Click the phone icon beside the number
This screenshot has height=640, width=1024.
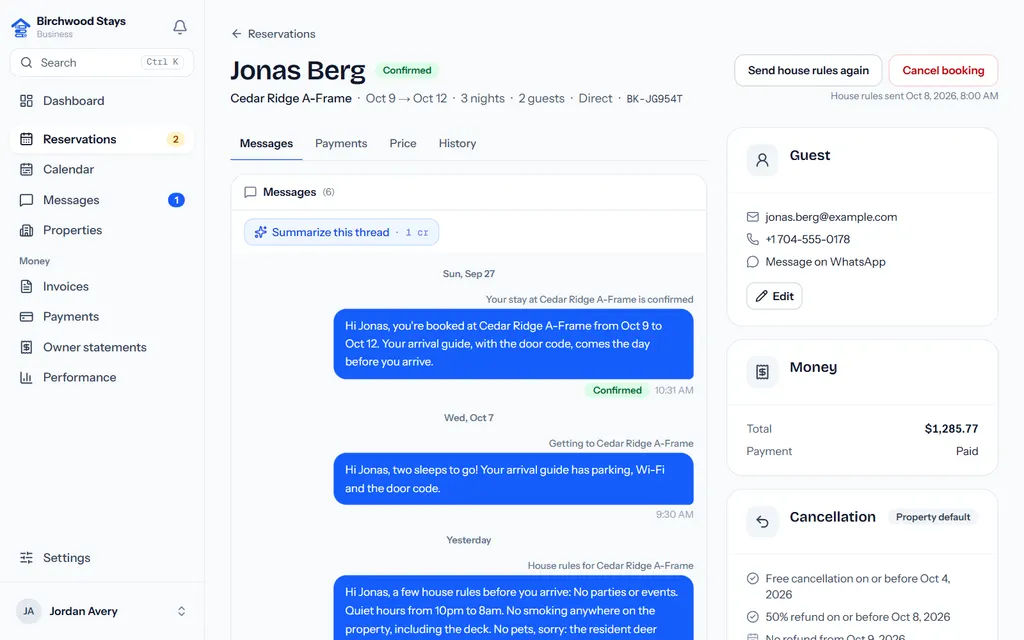point(753,239)
